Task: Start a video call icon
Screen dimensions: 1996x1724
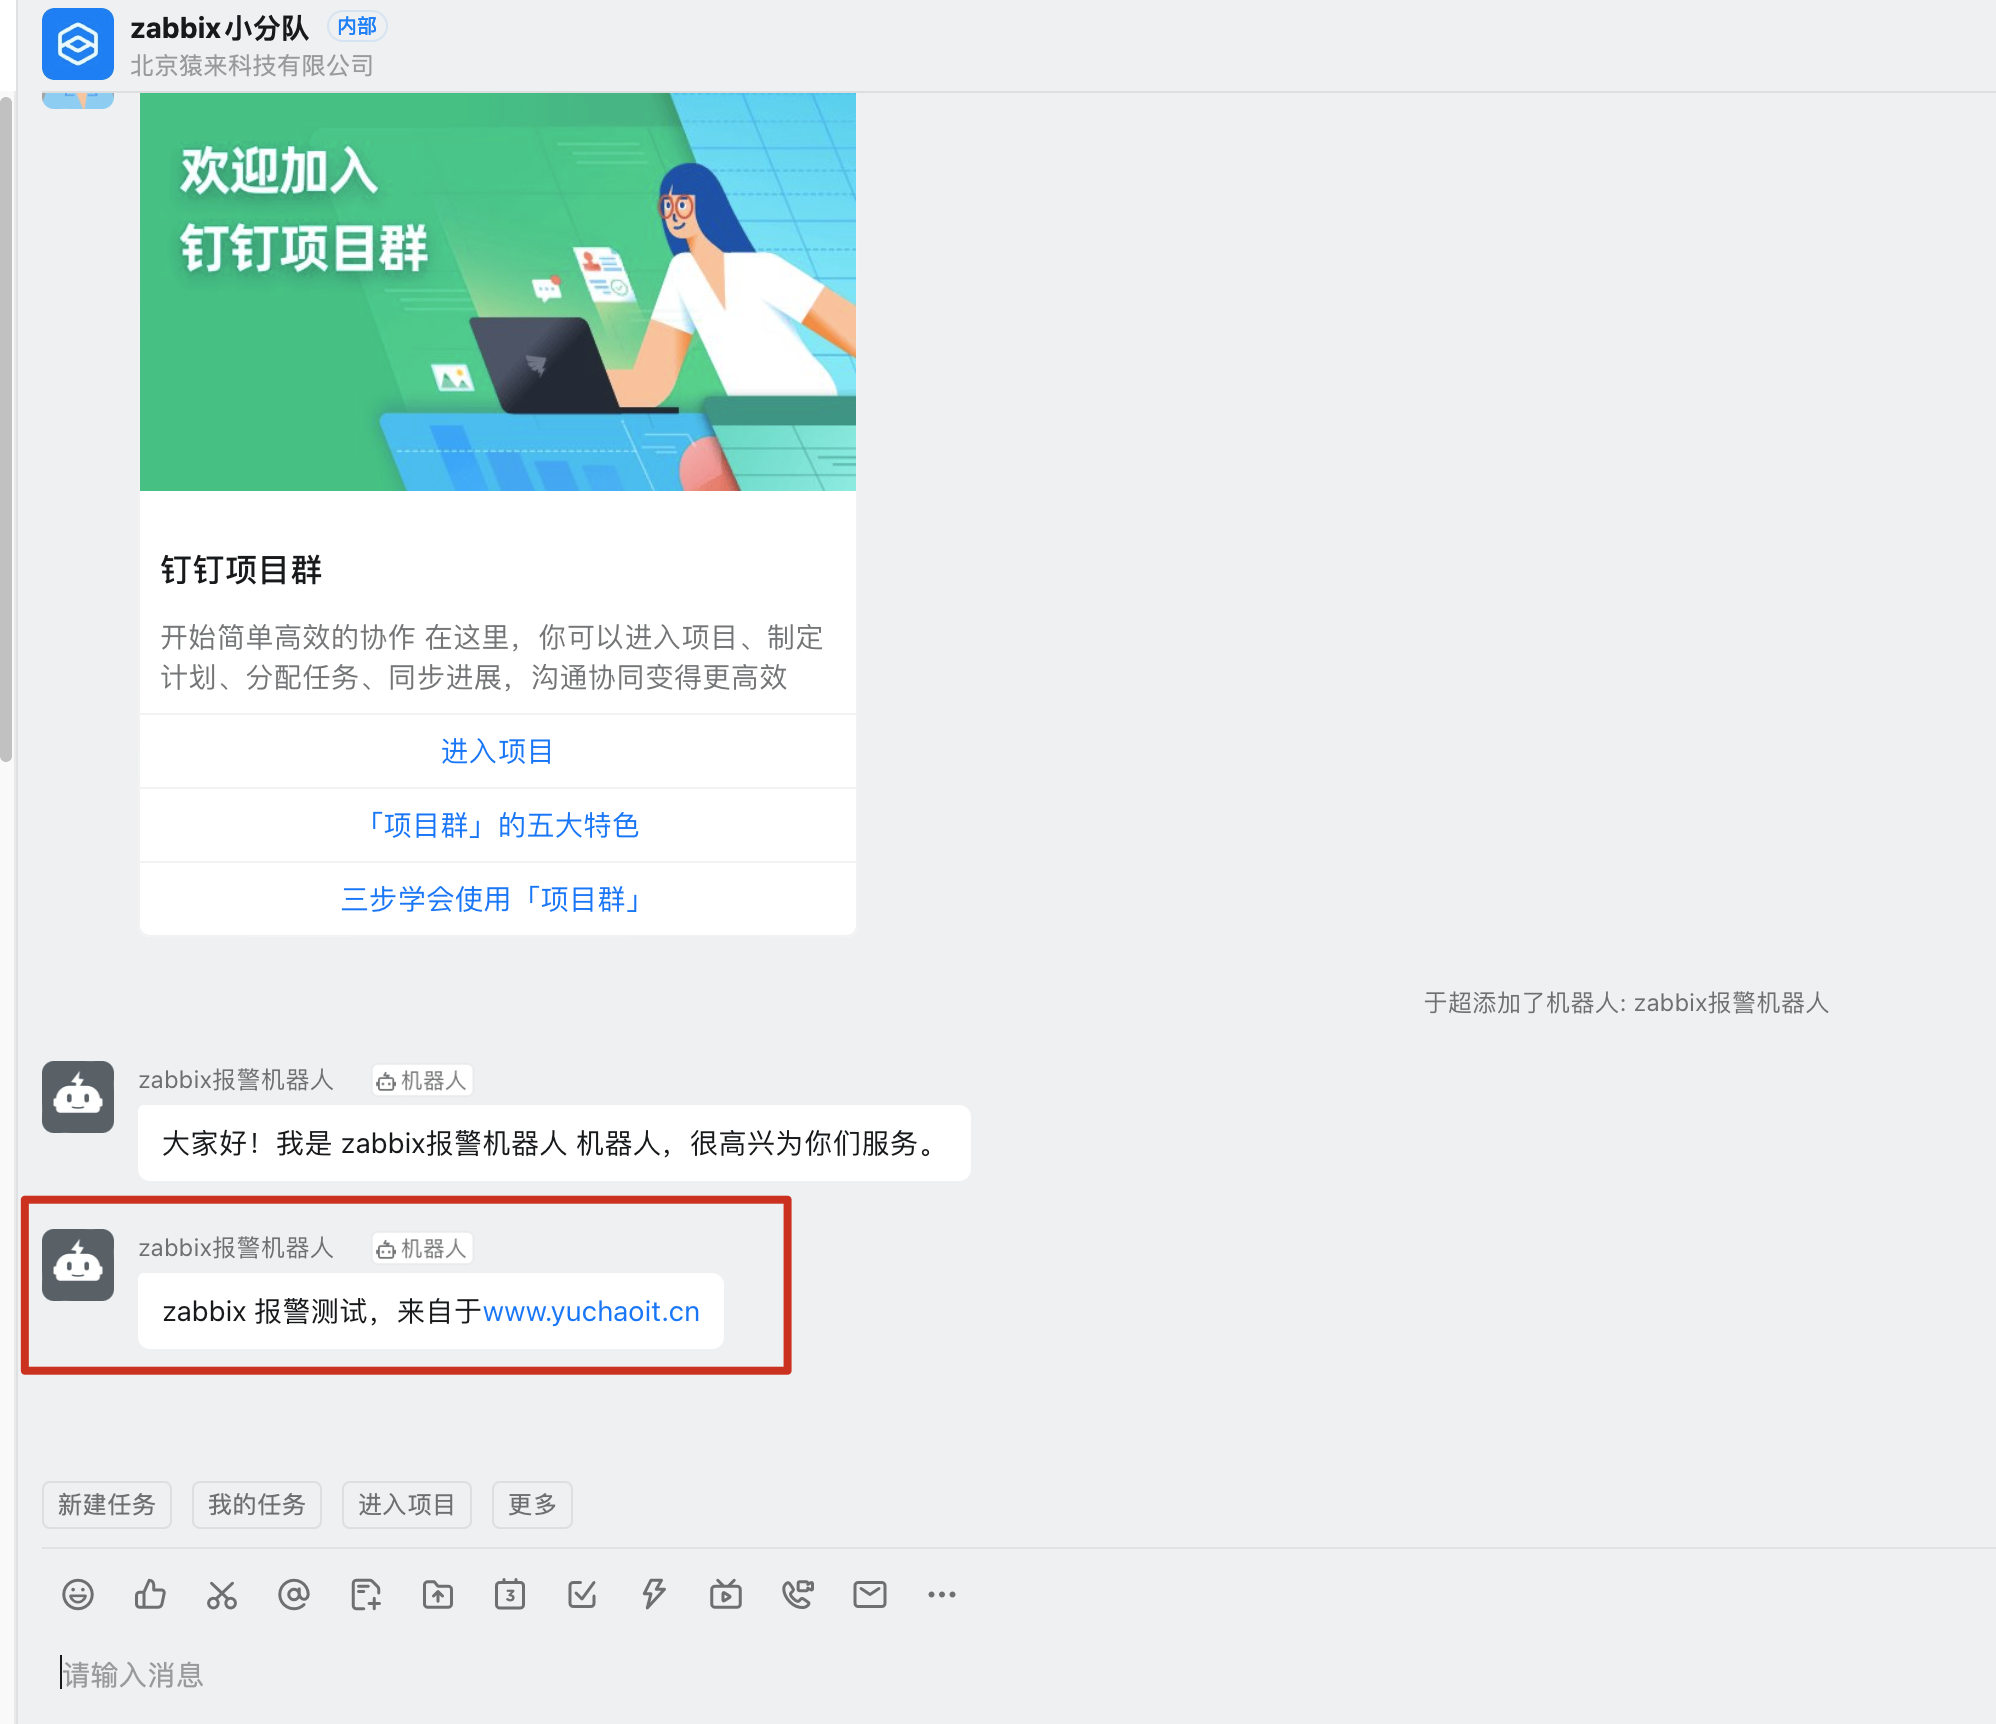Action: pos(798,1594)
